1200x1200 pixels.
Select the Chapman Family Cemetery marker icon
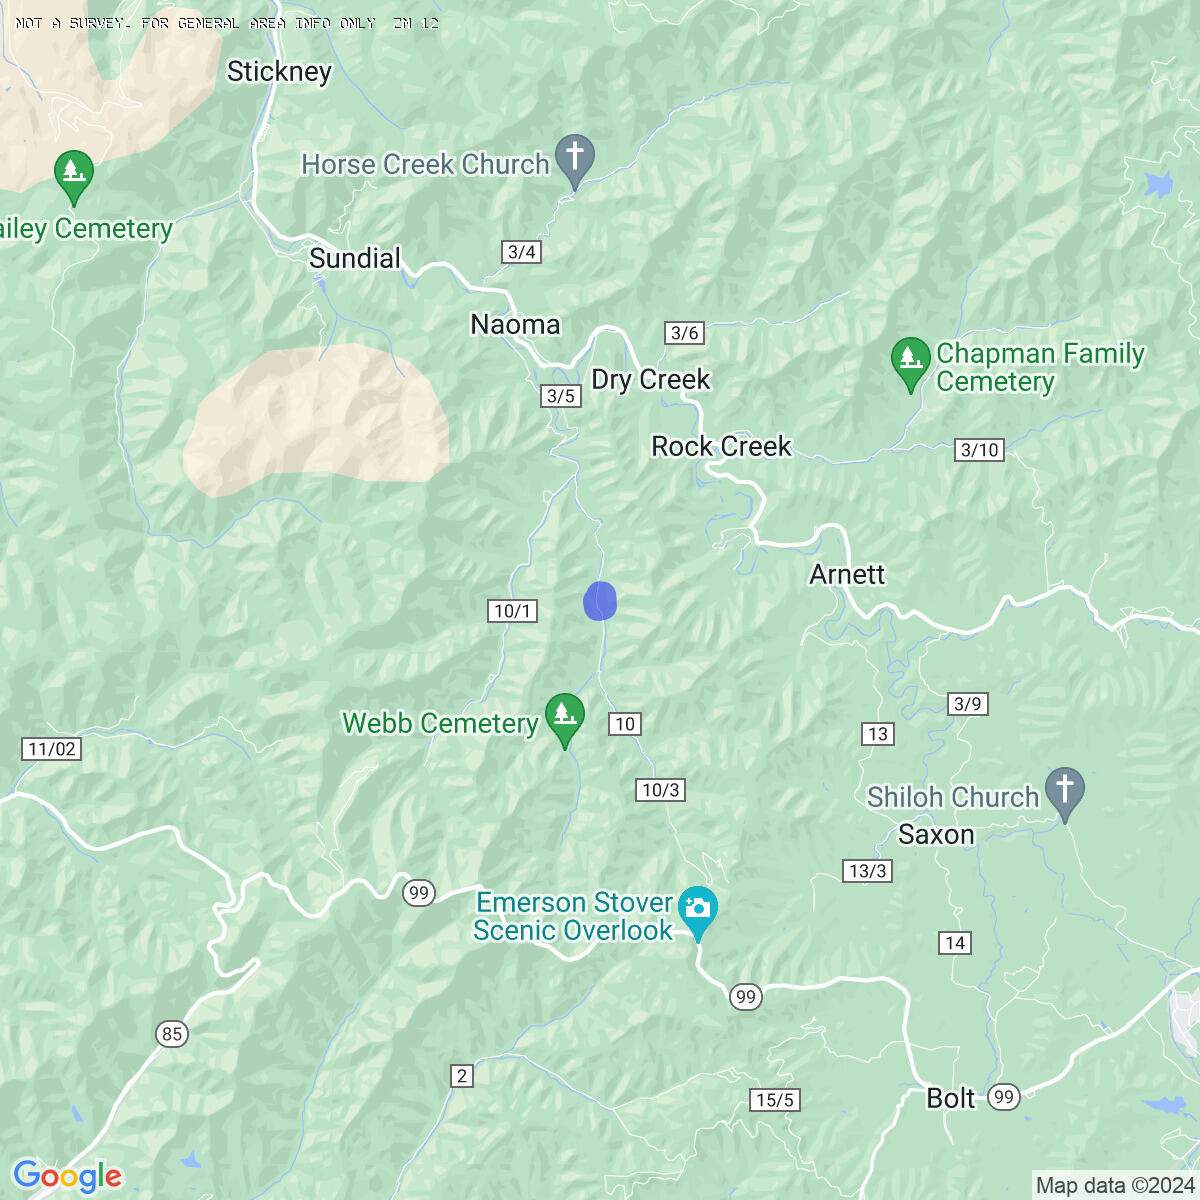click(x=909, y=366)
